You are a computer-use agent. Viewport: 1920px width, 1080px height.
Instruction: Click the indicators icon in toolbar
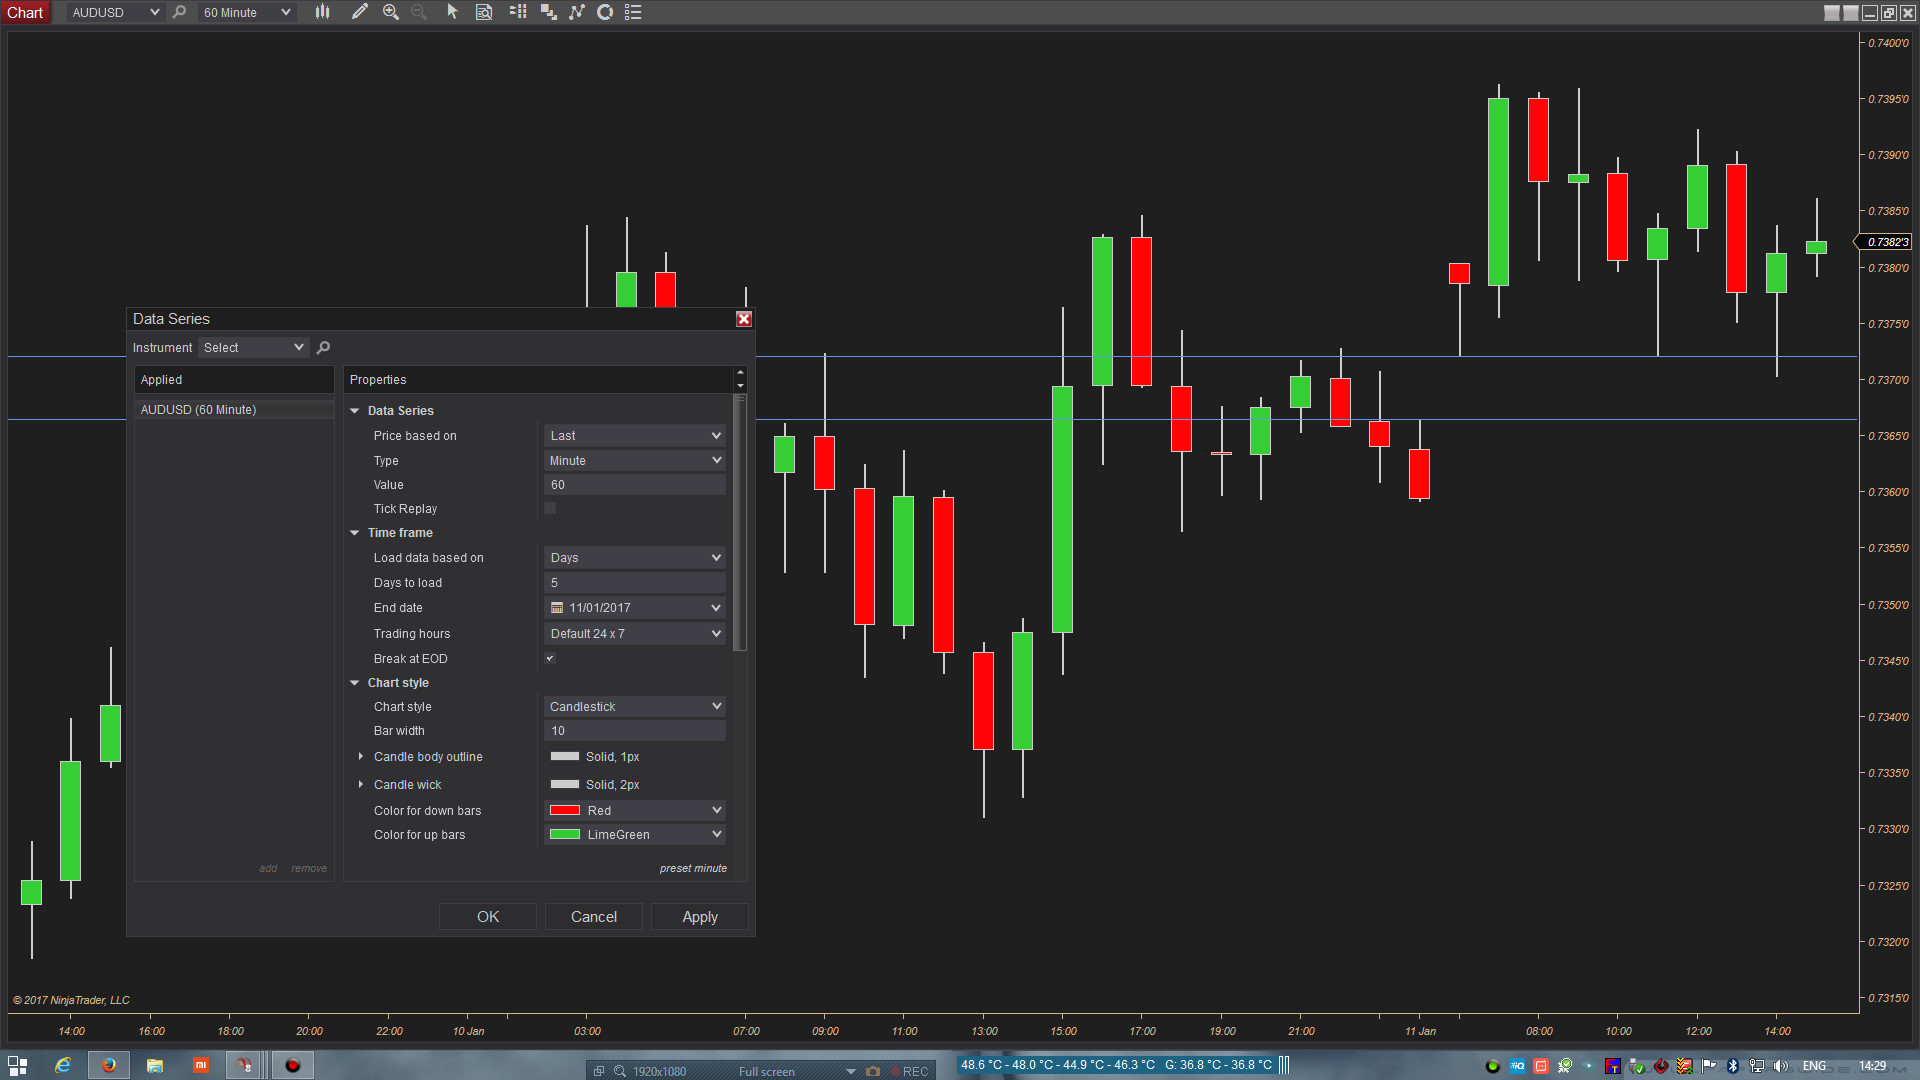pos(577,12)
